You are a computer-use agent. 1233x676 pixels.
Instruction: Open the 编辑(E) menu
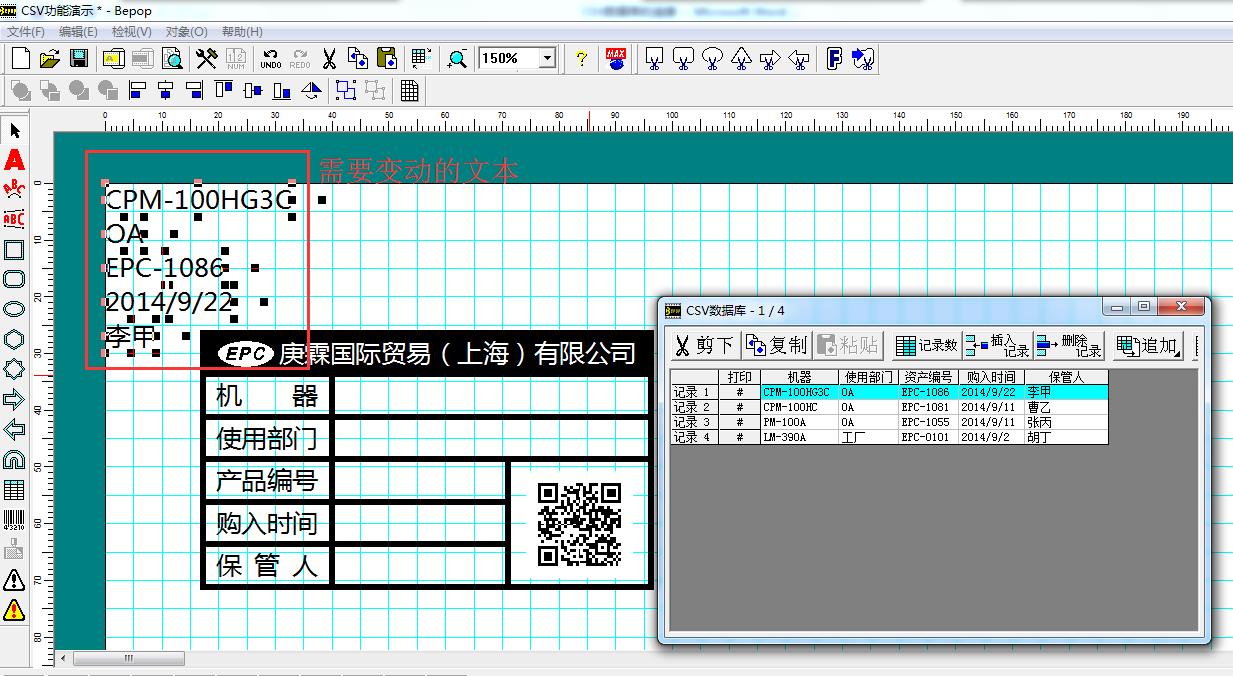78,32
